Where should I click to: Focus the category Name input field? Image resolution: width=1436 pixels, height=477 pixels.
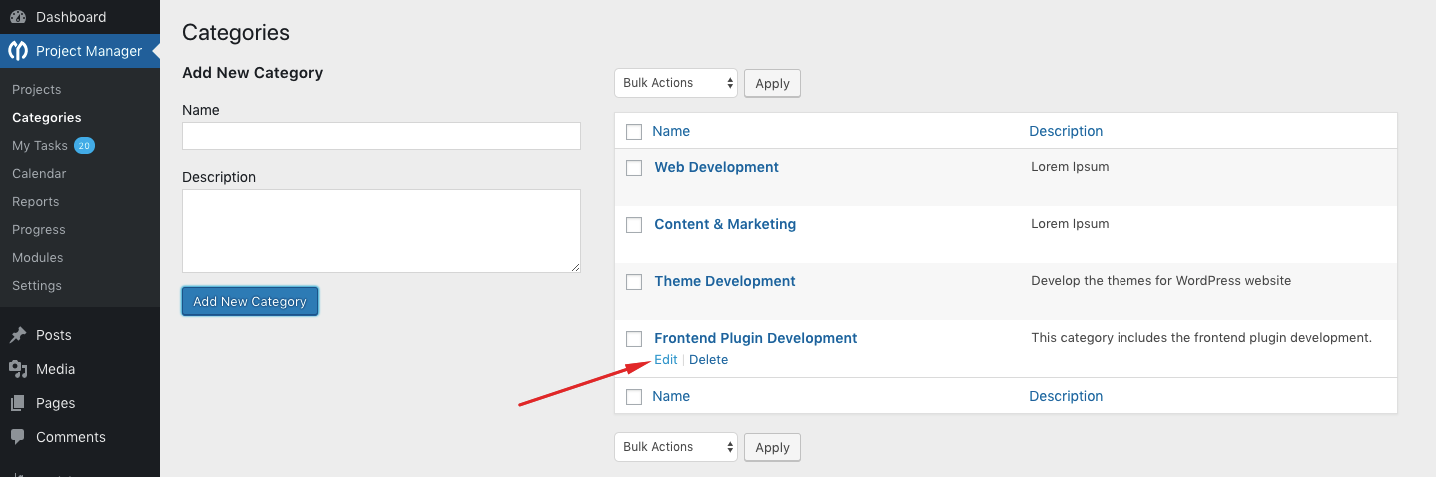381,136
